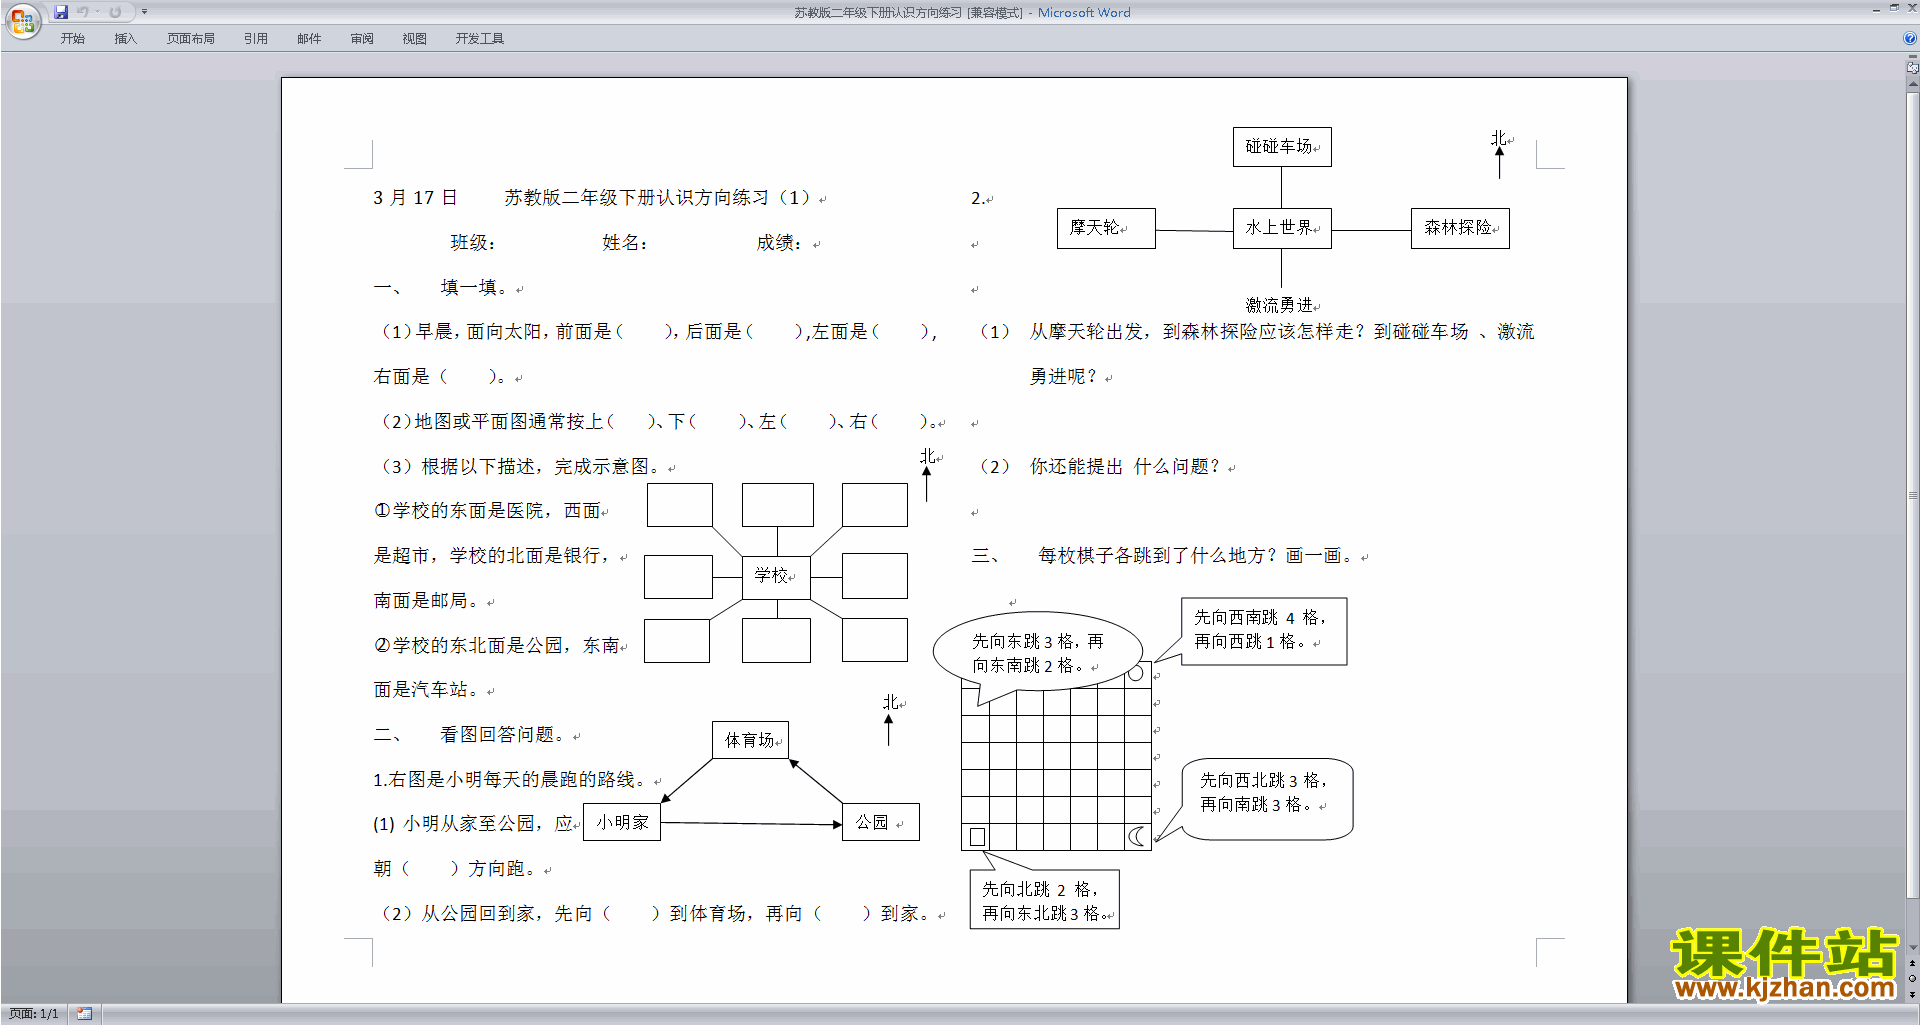The width and height of the screenshot is (1920, 1025).
Task: Click the line （2）你还能提出 什么问题？
Action: click(x=1100, y=467)
